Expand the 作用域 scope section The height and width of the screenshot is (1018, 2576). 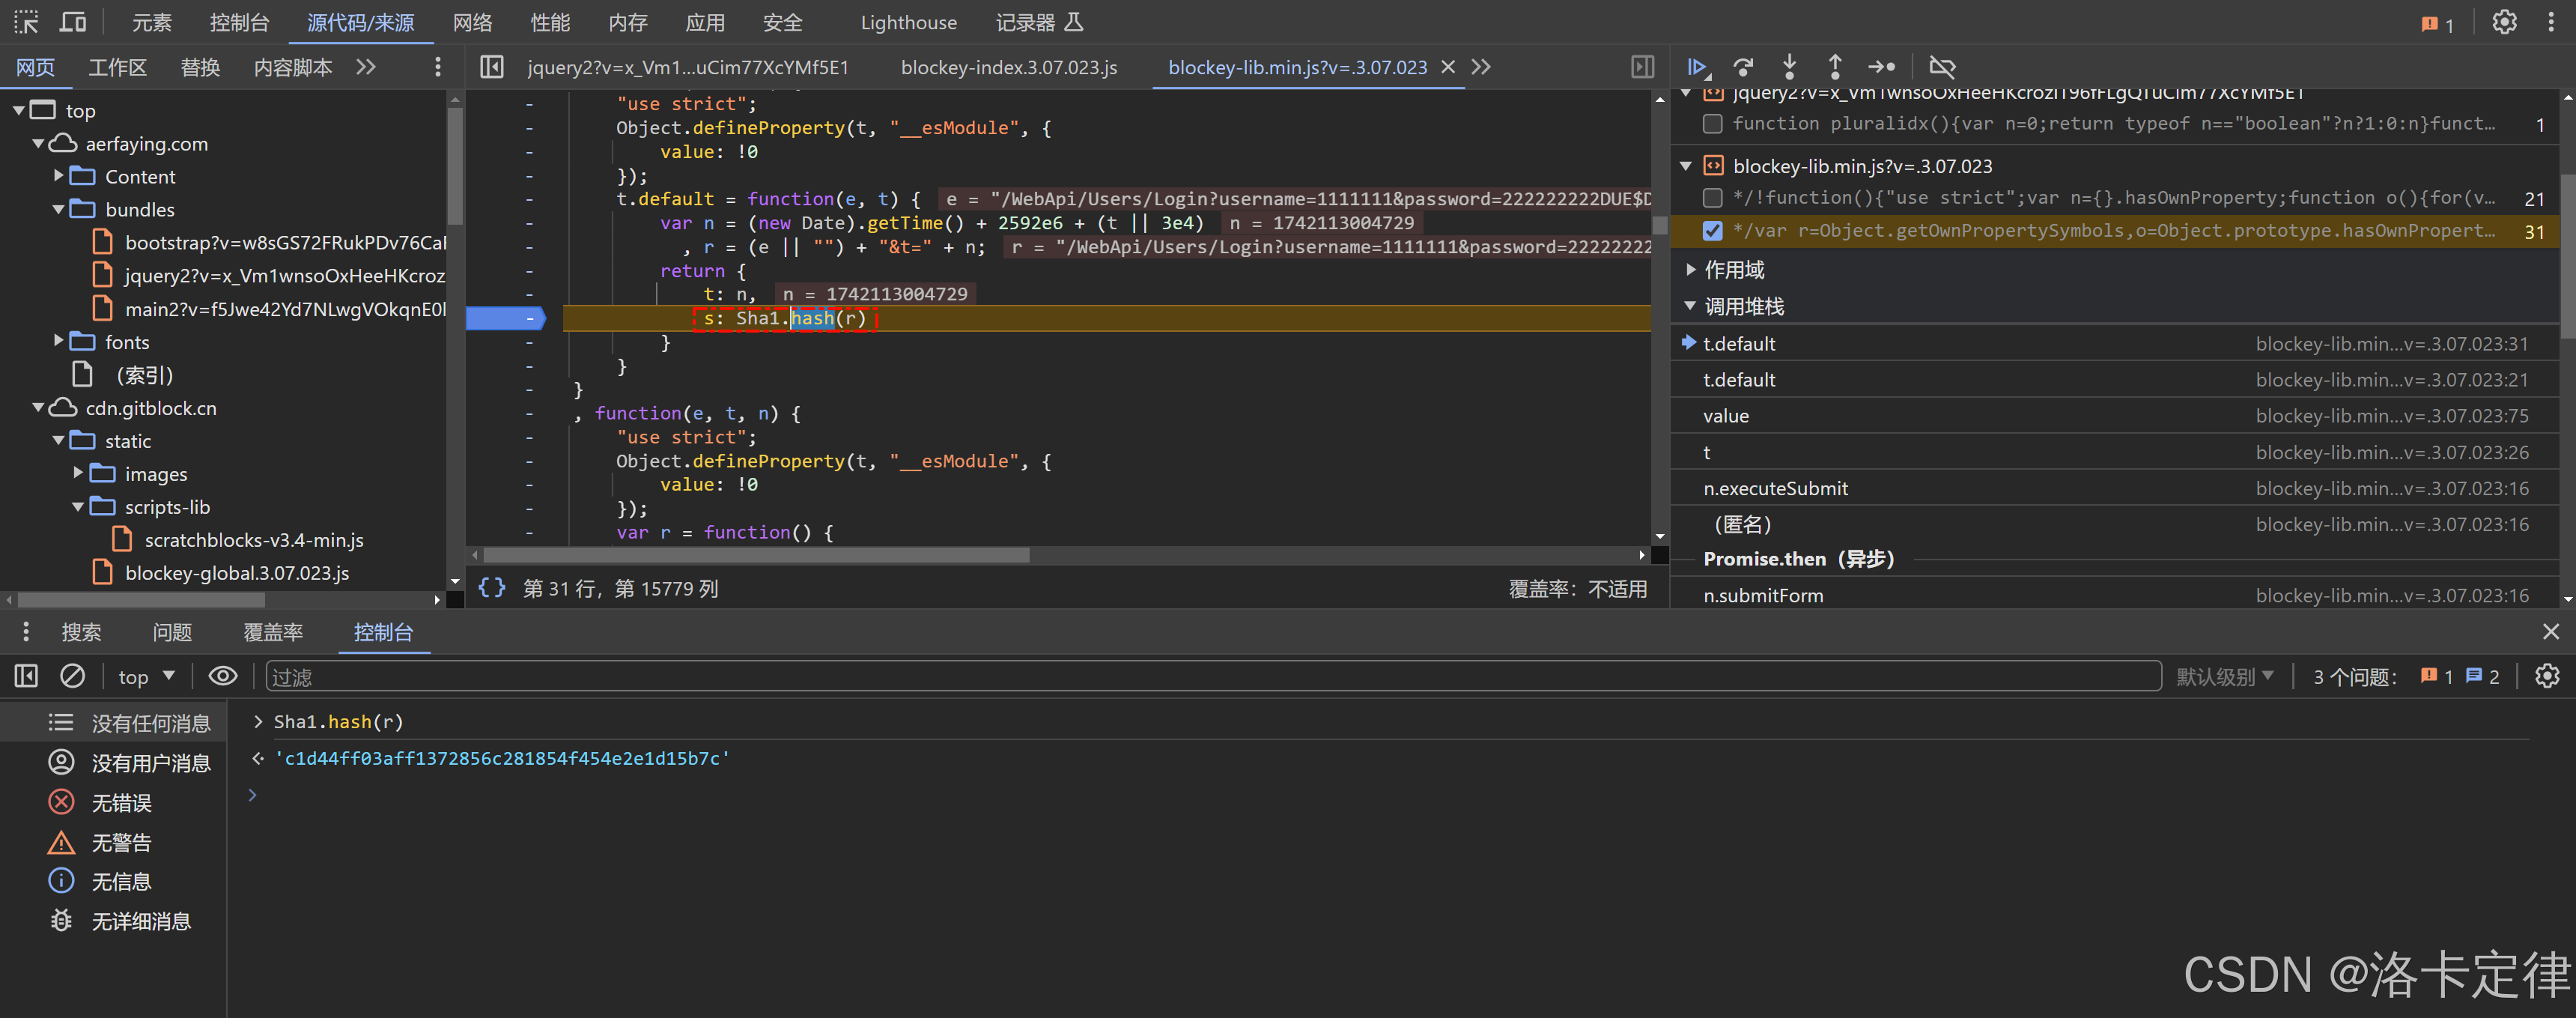coord(1733,269)
